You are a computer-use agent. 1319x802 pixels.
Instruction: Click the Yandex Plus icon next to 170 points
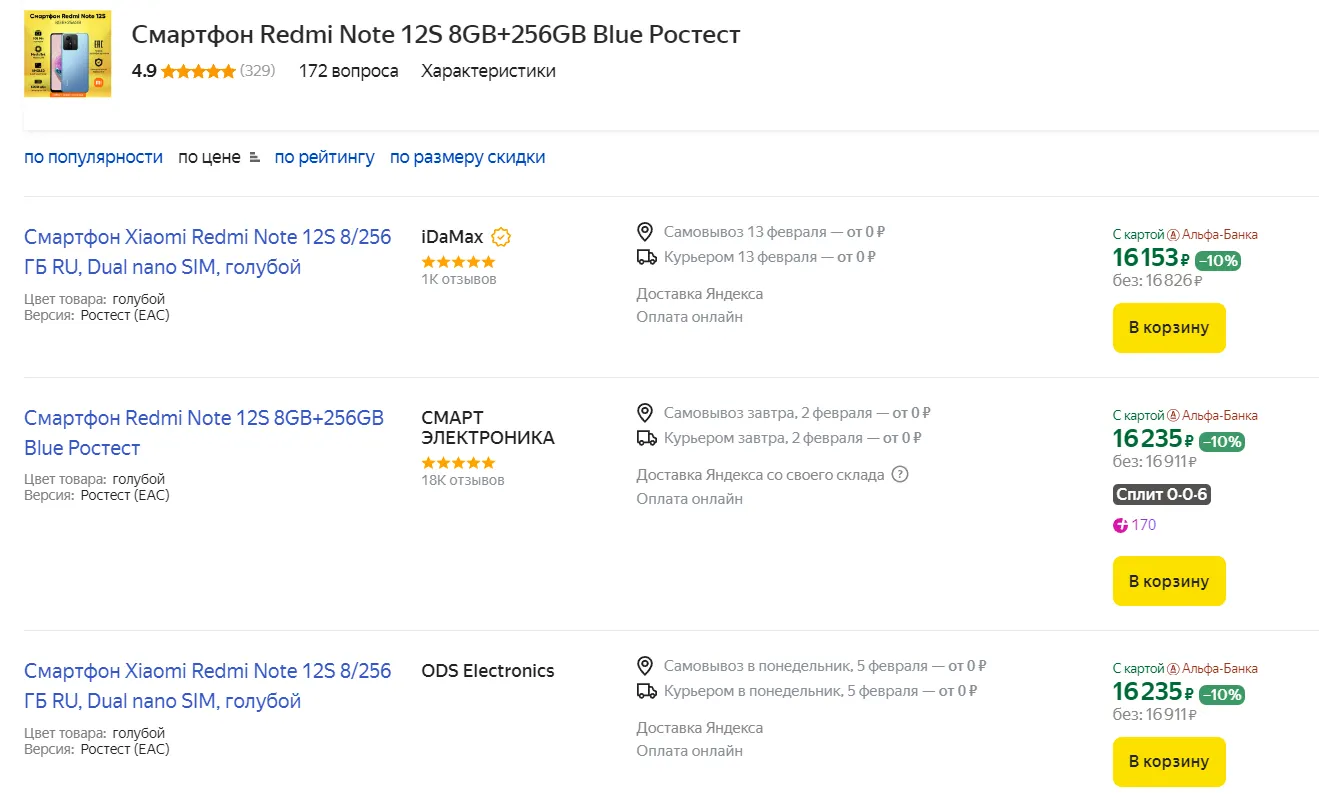click(1120, 524)
